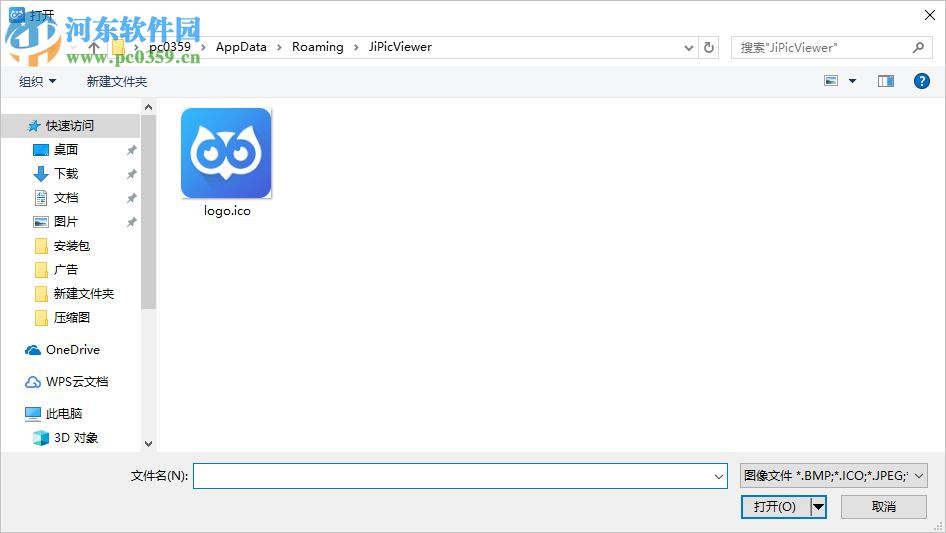Click JiPicViewer in the breadcrumb path
The image size is (946, 533).
coord(400,47)
